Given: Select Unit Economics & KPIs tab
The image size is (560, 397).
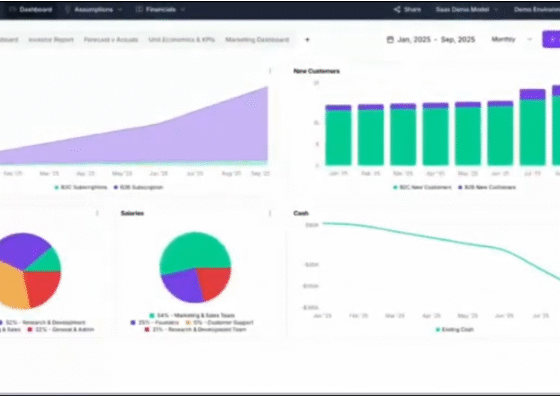Looking at the screenshot, I should tap(181, 40).
